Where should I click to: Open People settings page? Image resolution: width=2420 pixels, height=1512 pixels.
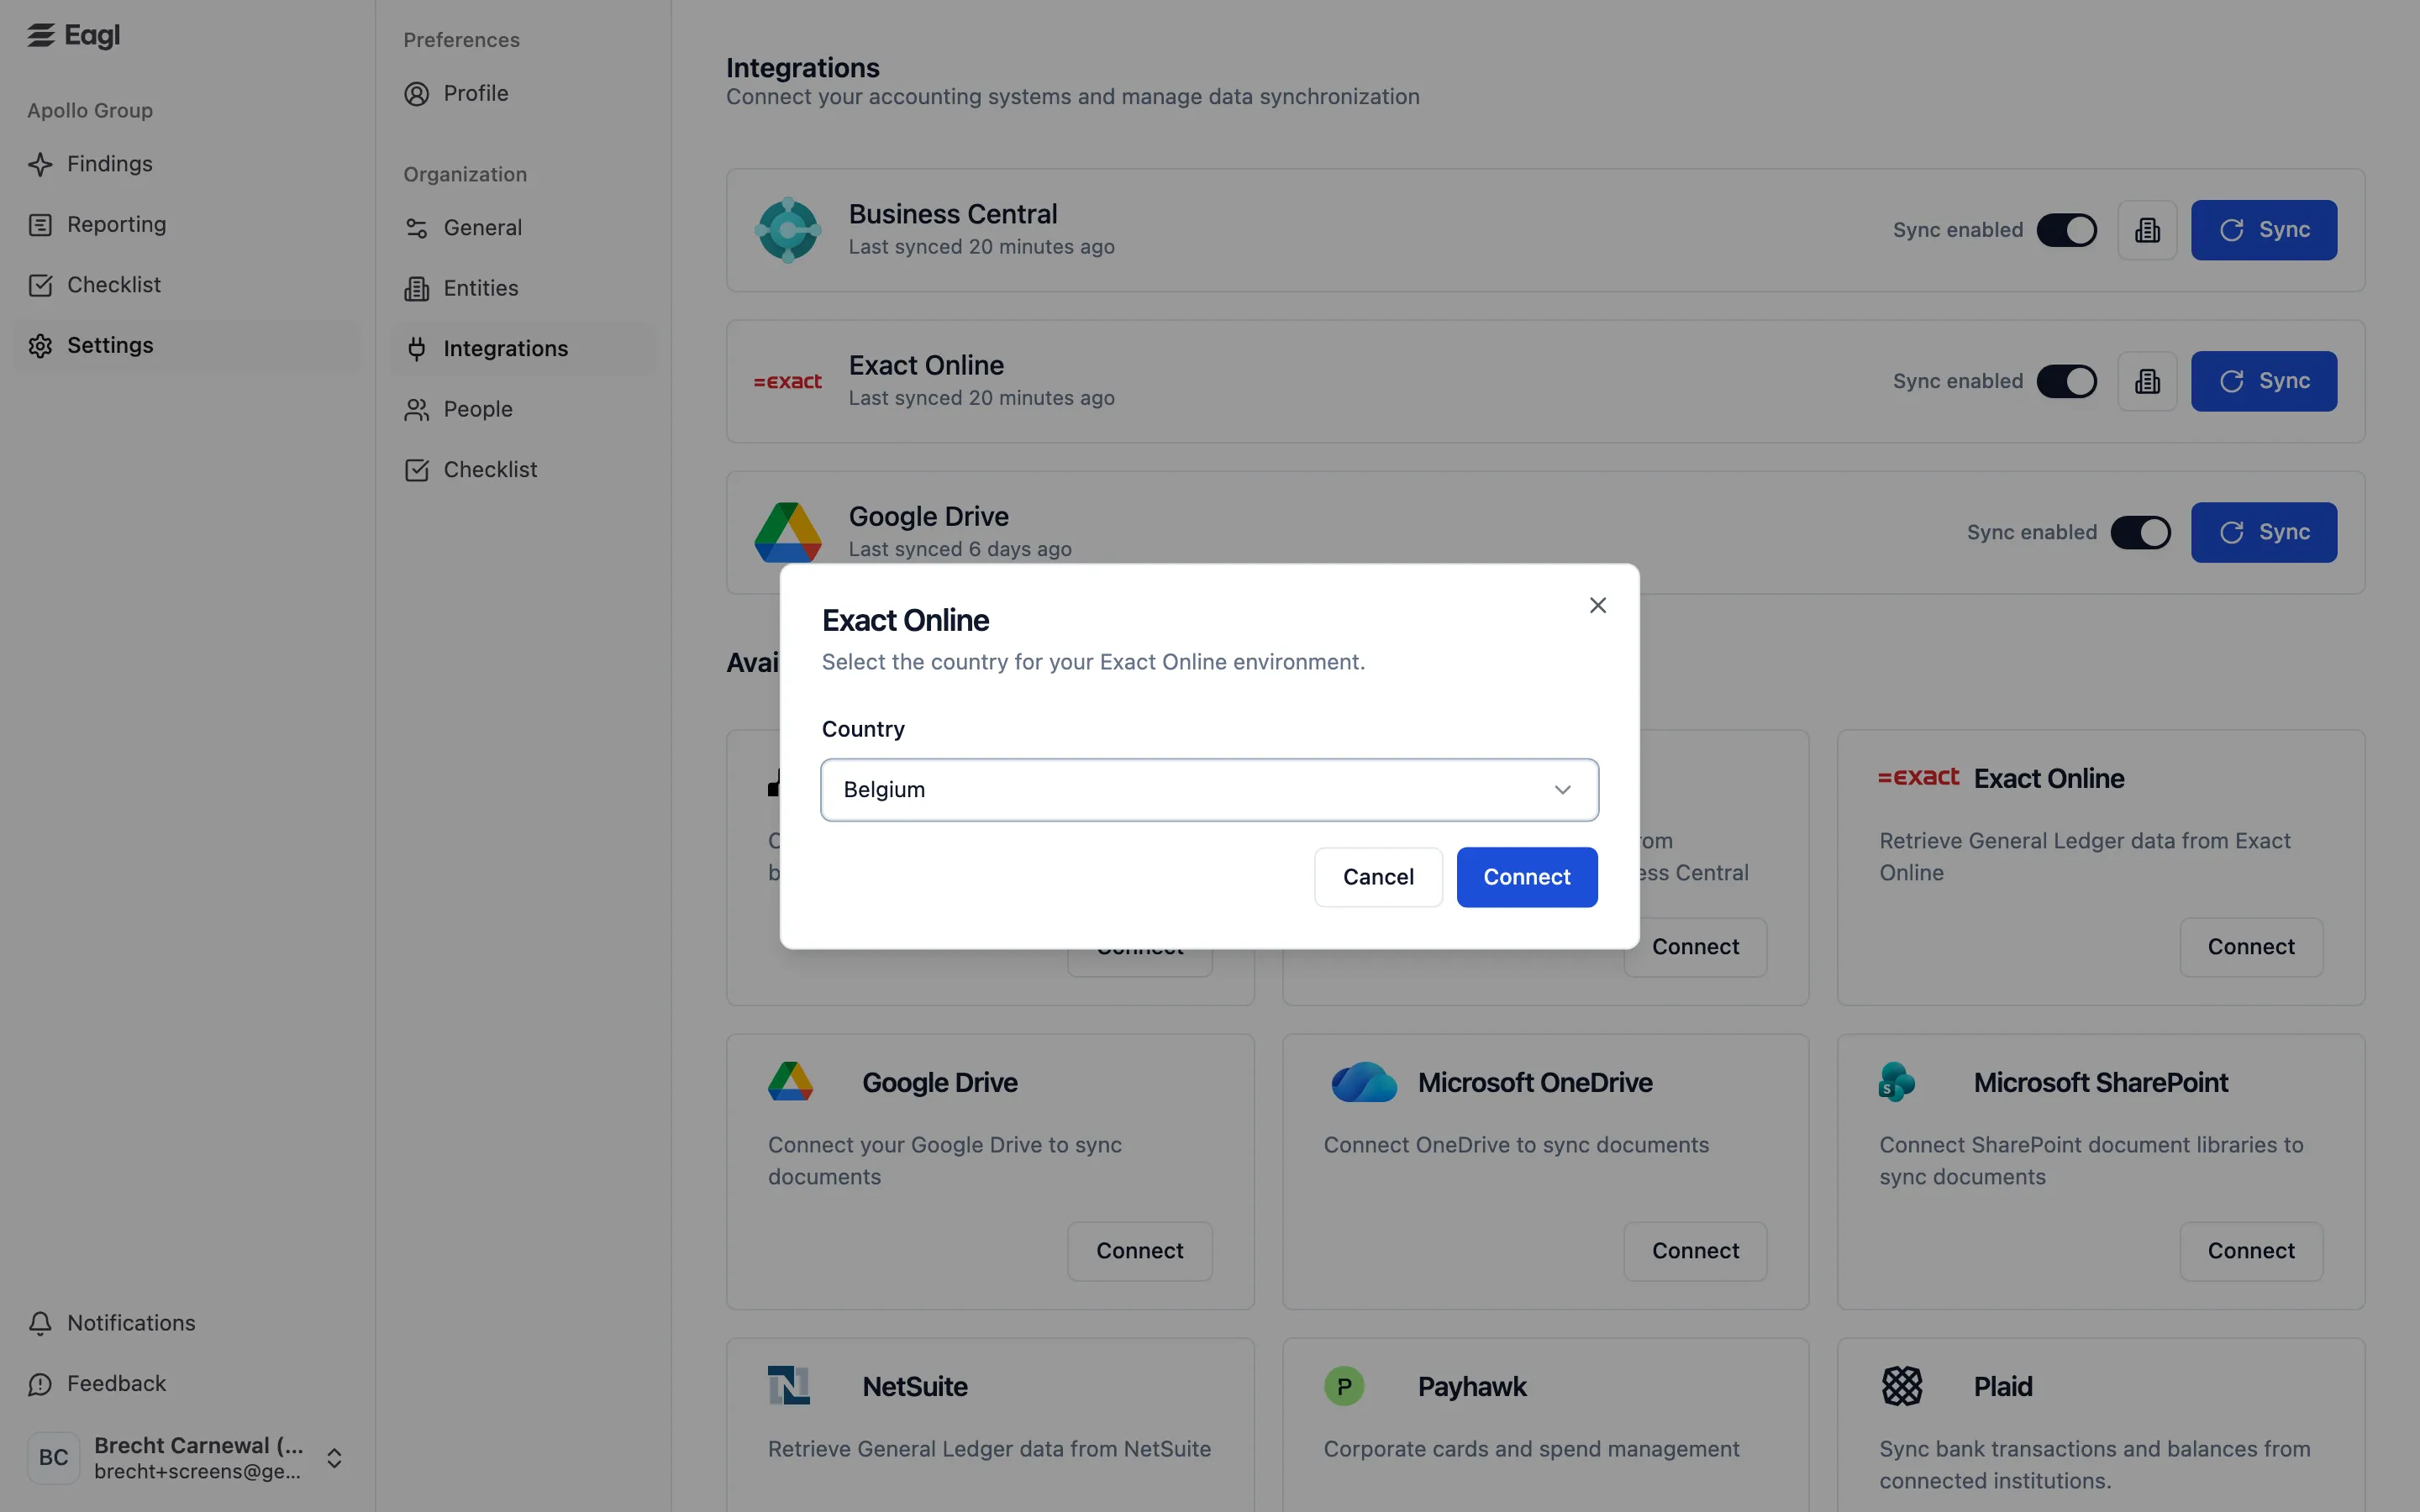pos(523,410)
